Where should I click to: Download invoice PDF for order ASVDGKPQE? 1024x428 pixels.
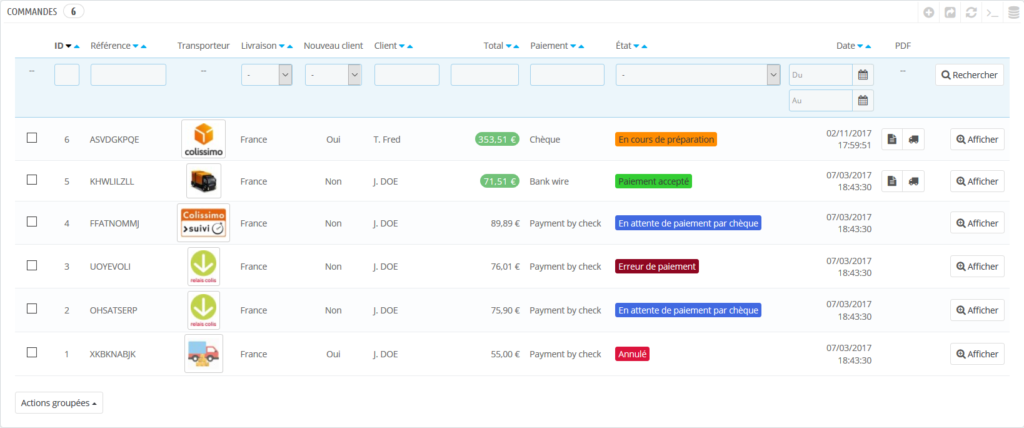(891, 139)
